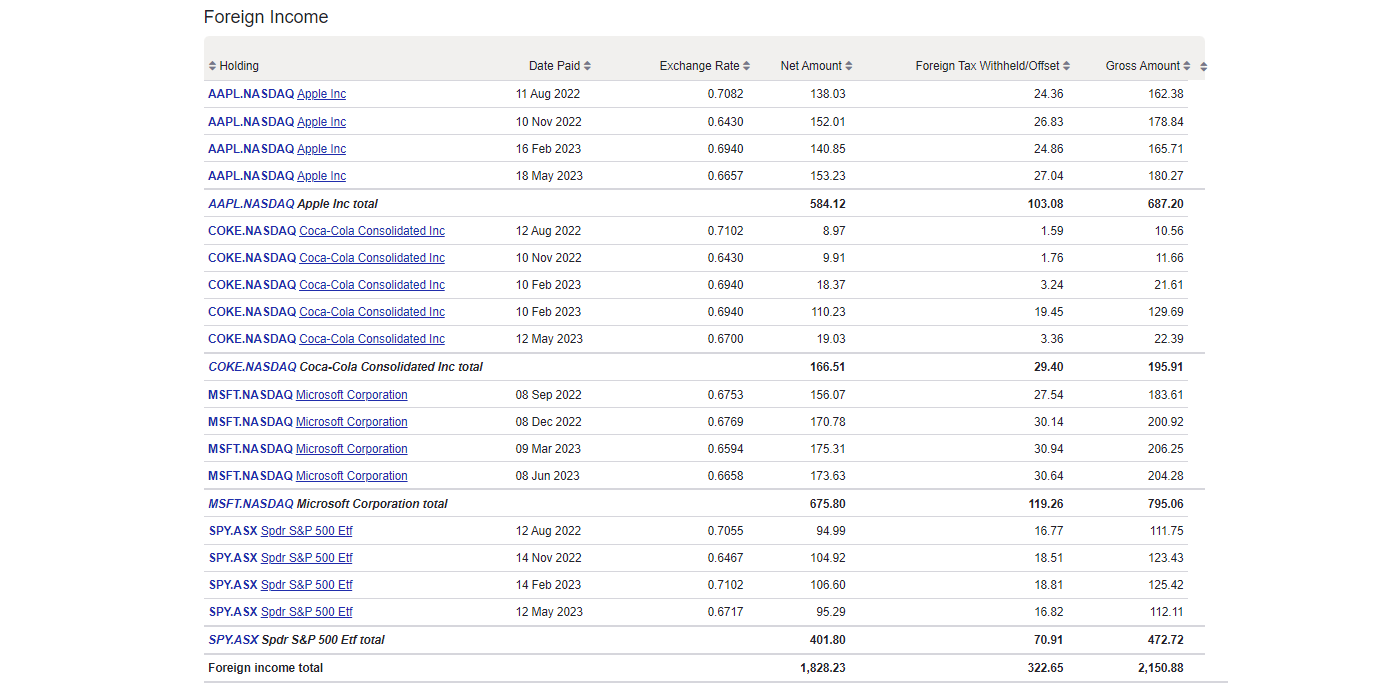Open the Apple Inc link dated 11 Aug 2022
The image size is (1380, 695).
(321, 93)
